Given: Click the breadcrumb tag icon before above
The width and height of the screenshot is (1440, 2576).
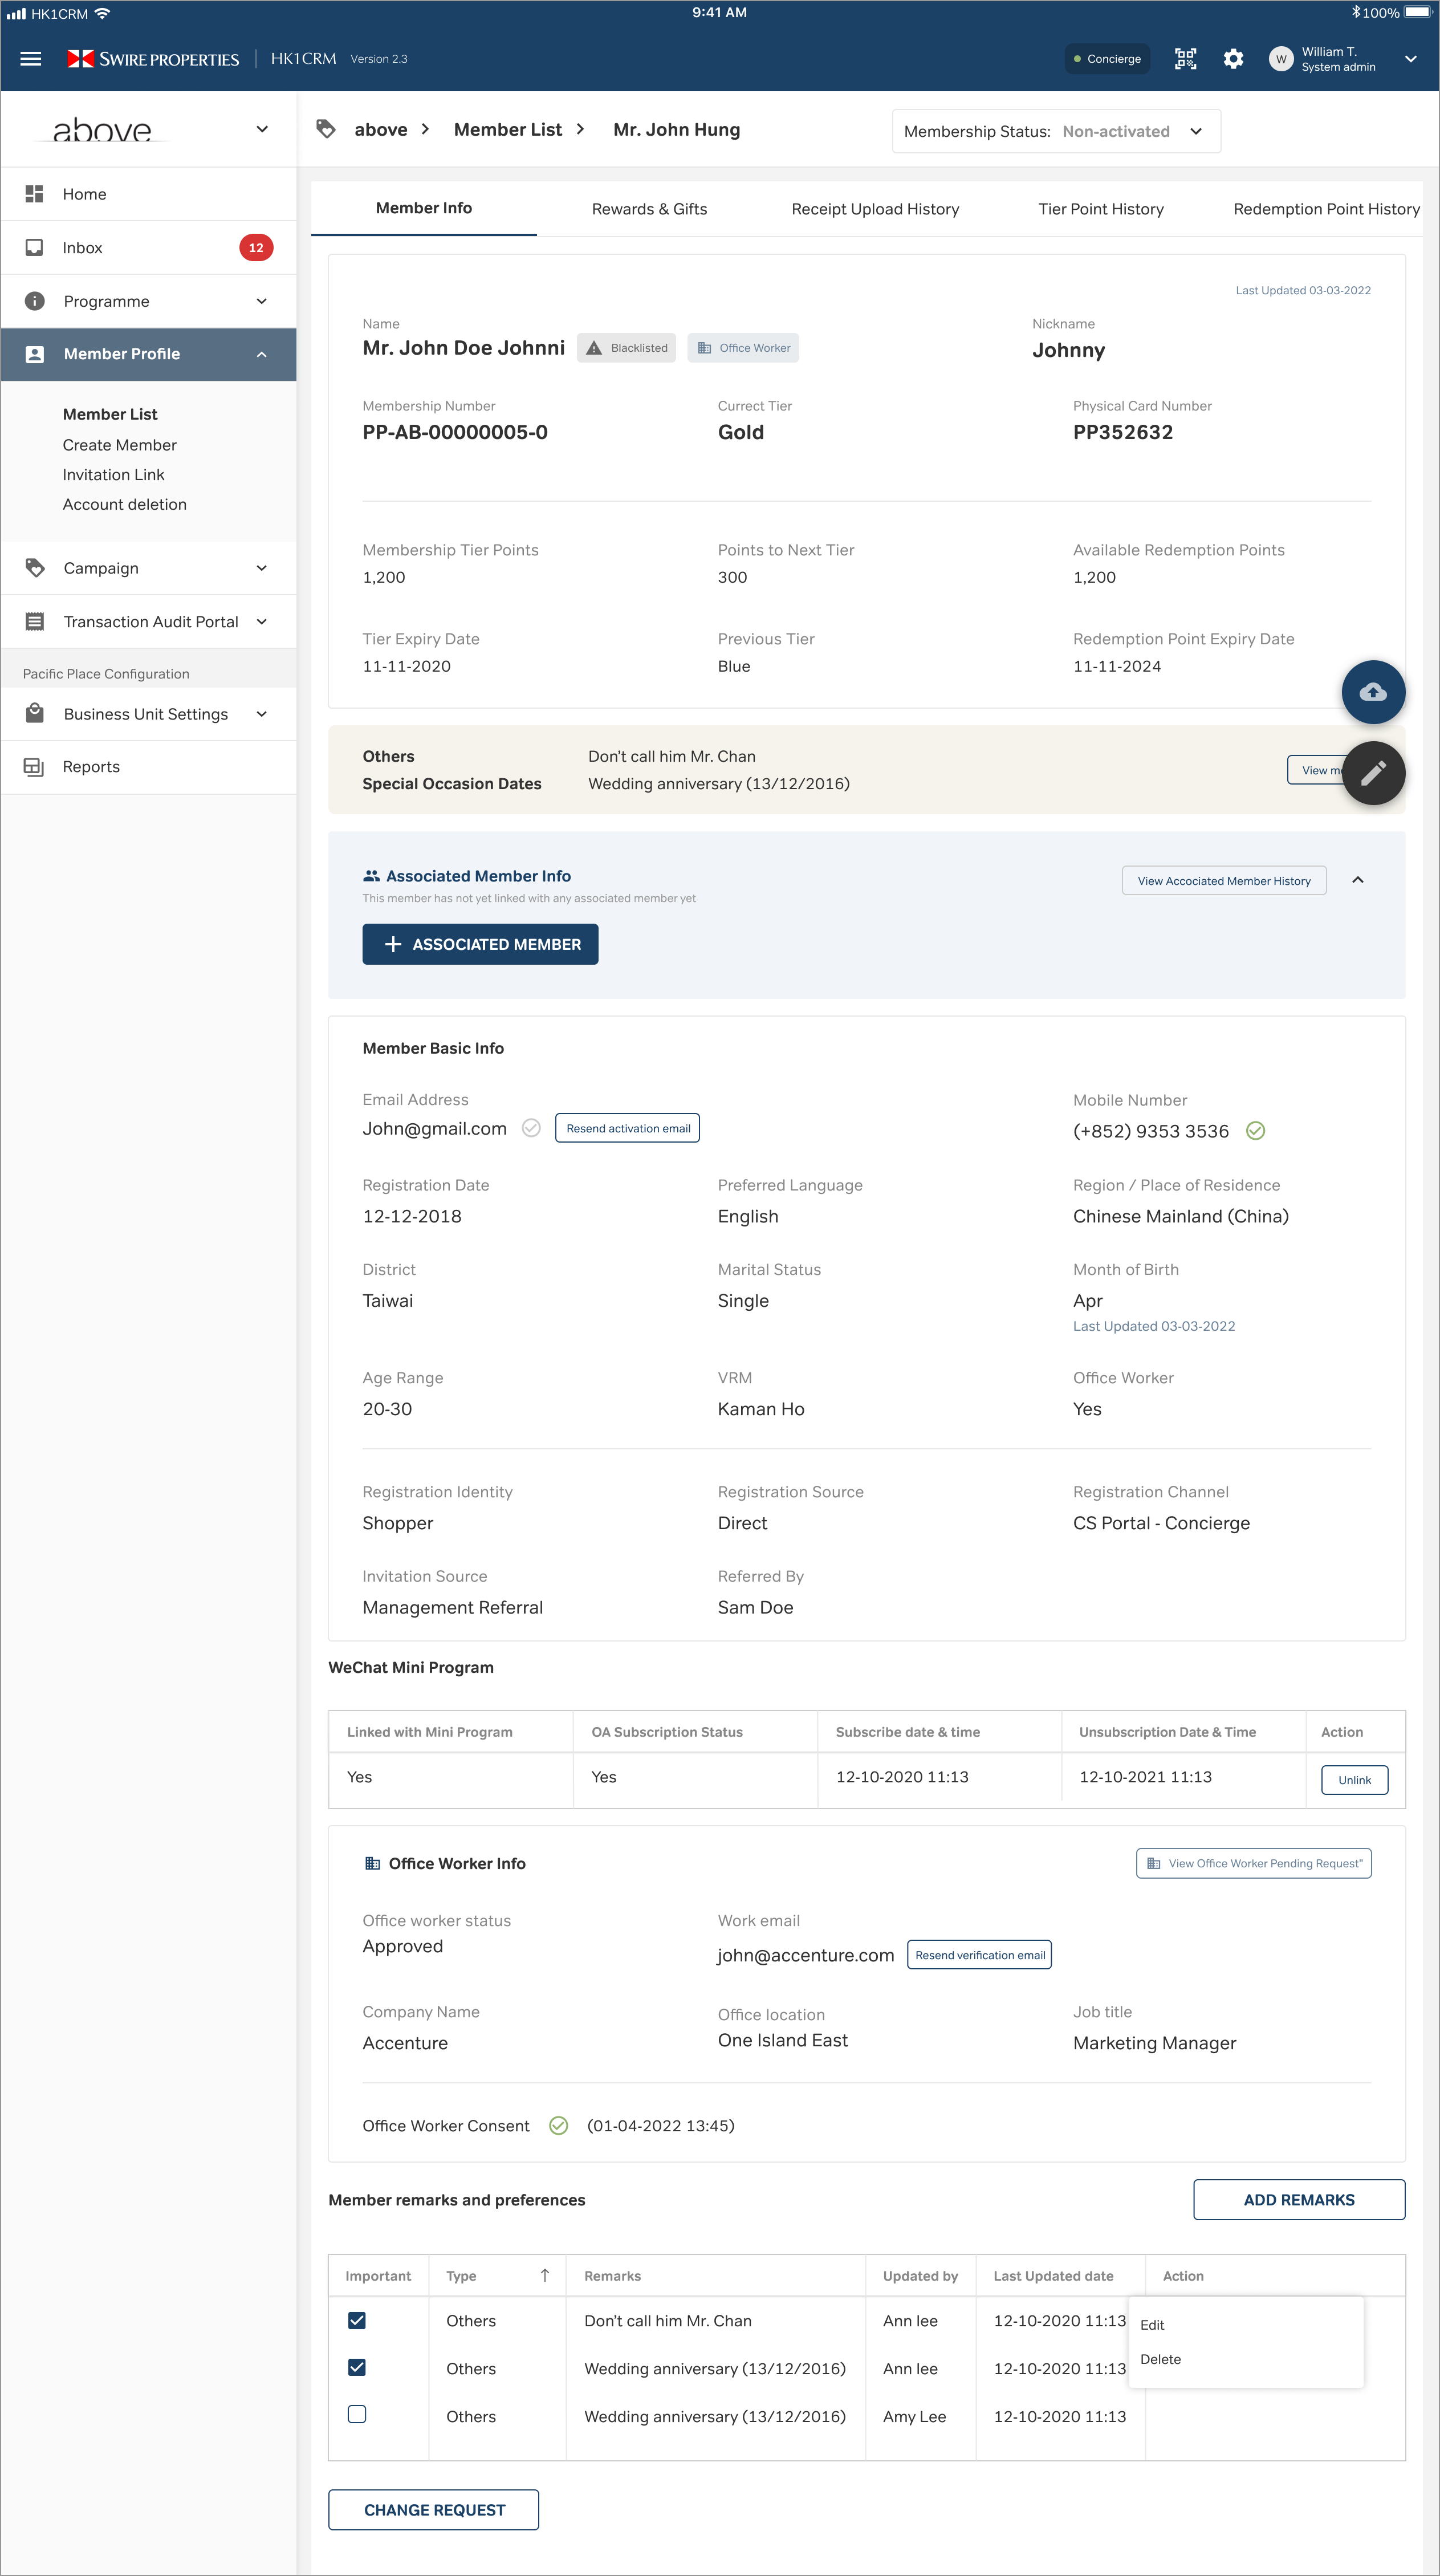Looking at the screenshot, I should 326,129.
